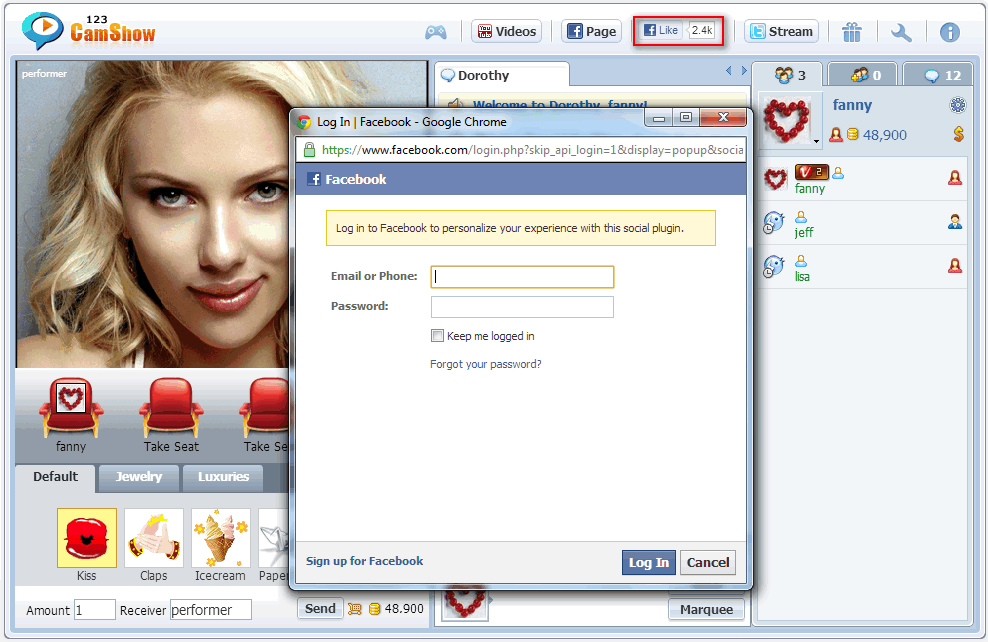Select the Icecream gift
988x642 pixels.
pos(221,538)
